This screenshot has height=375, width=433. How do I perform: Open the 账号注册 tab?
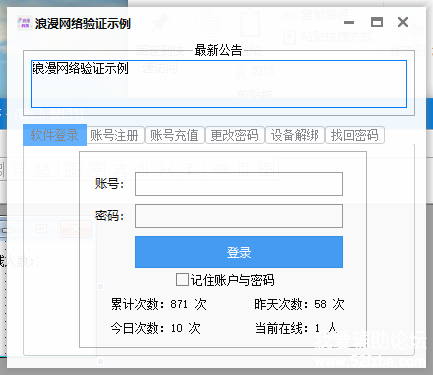tap(115, 135)
